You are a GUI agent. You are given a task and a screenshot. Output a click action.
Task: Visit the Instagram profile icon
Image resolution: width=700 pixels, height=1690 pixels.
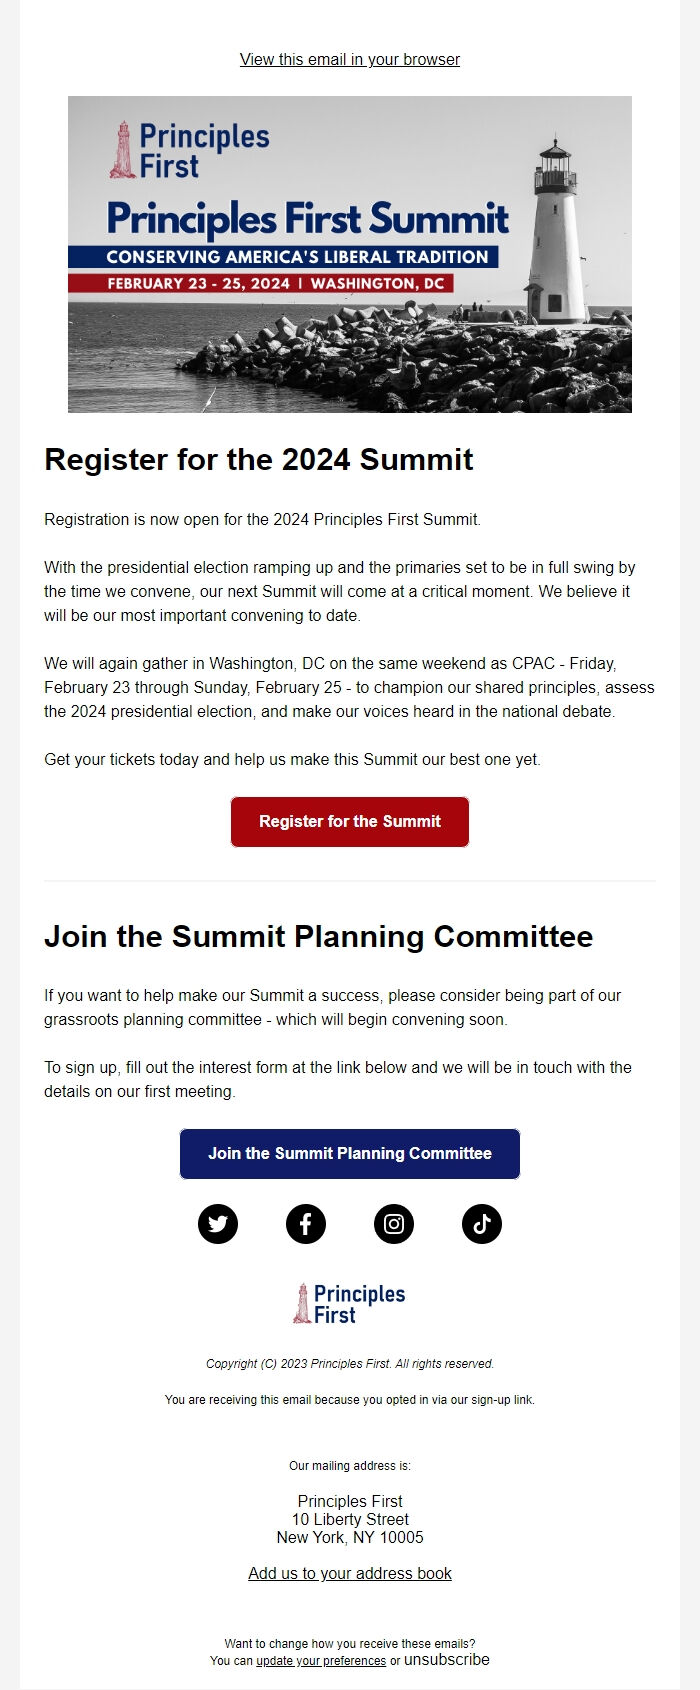pos(394,1224)
